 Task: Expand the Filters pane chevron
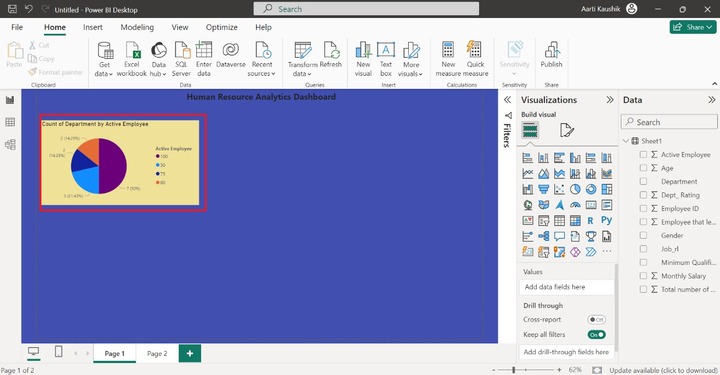click(507, 100)
